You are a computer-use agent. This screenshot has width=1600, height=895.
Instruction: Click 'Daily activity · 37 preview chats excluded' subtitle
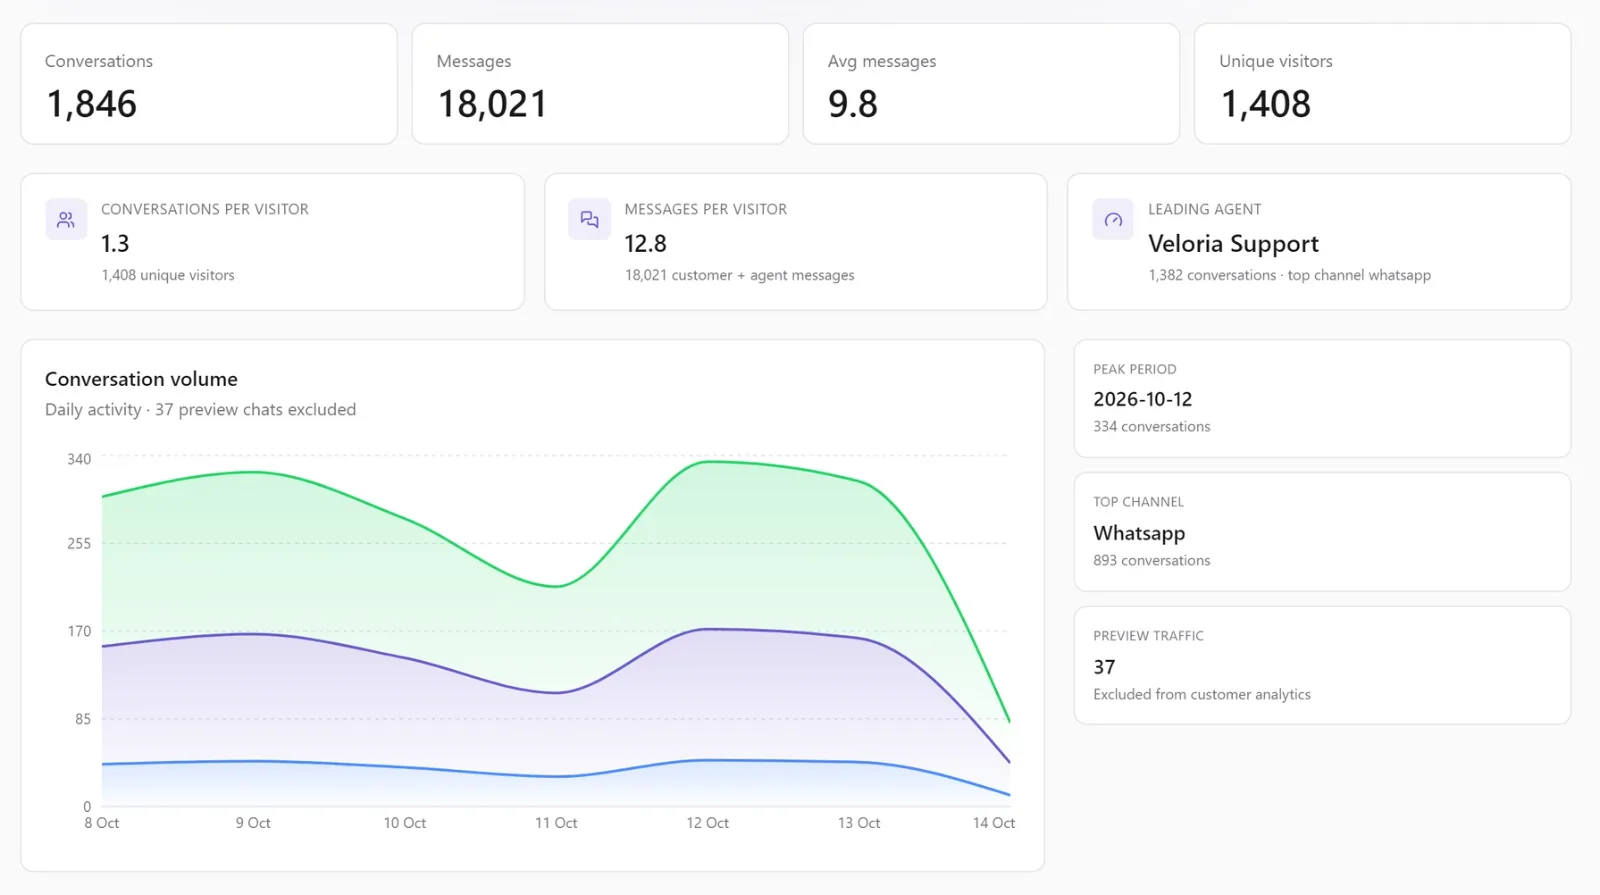200,409
